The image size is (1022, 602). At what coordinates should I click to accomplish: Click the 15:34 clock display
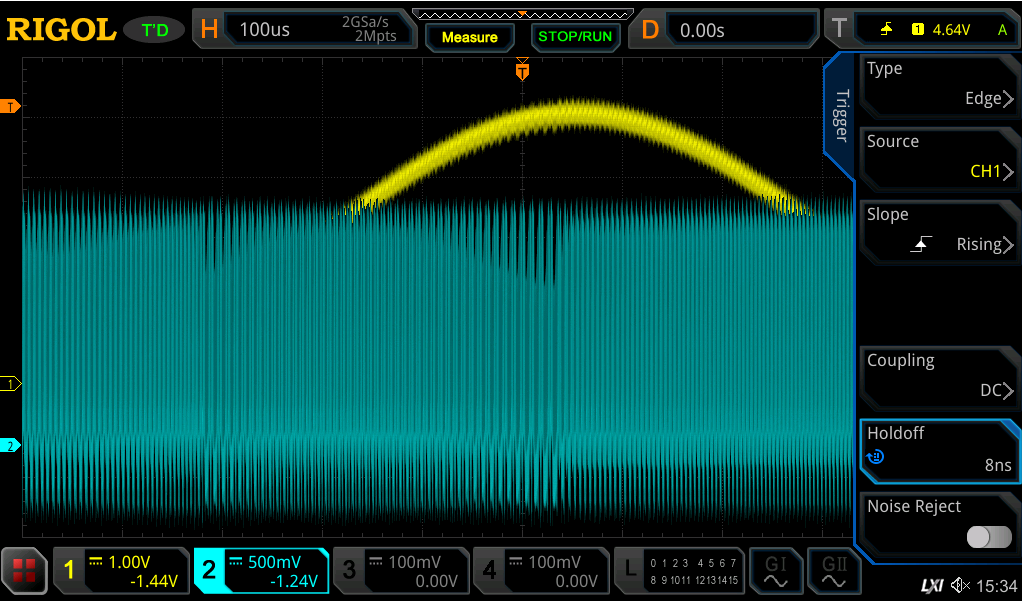[x=997, y=586]
